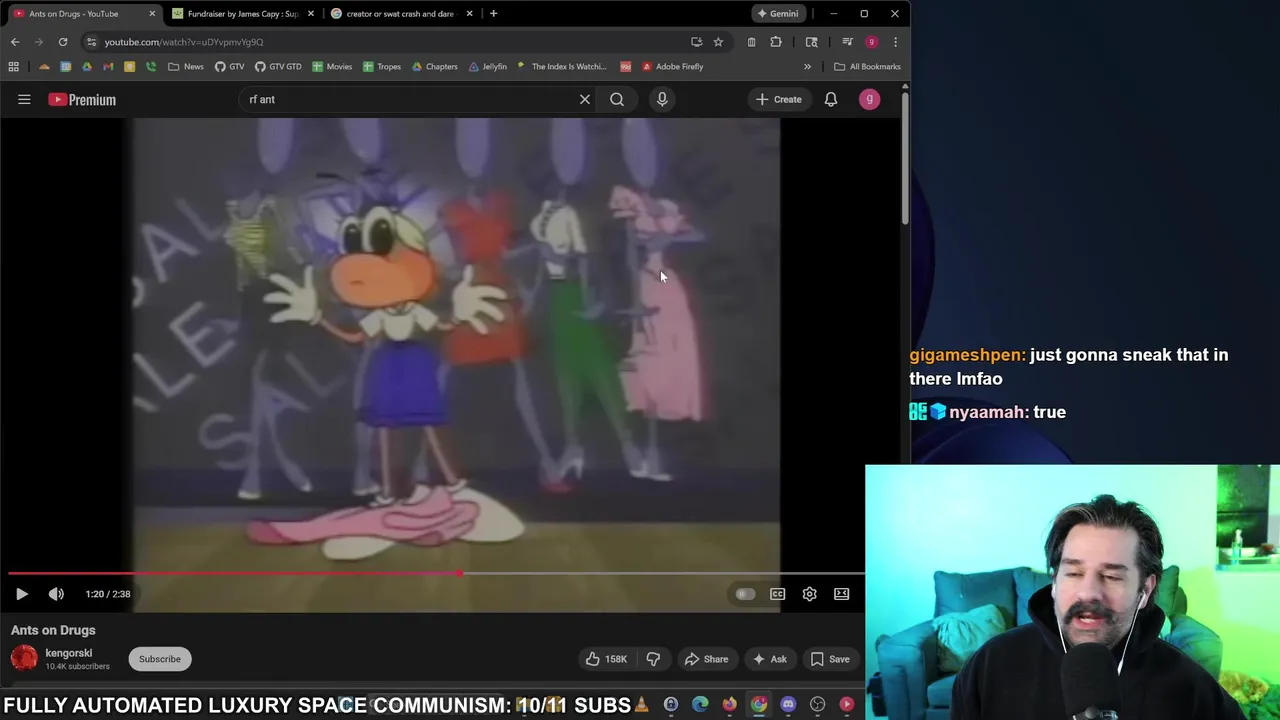
Task: Open Discord from the taskbar
Action: point(788,705)
